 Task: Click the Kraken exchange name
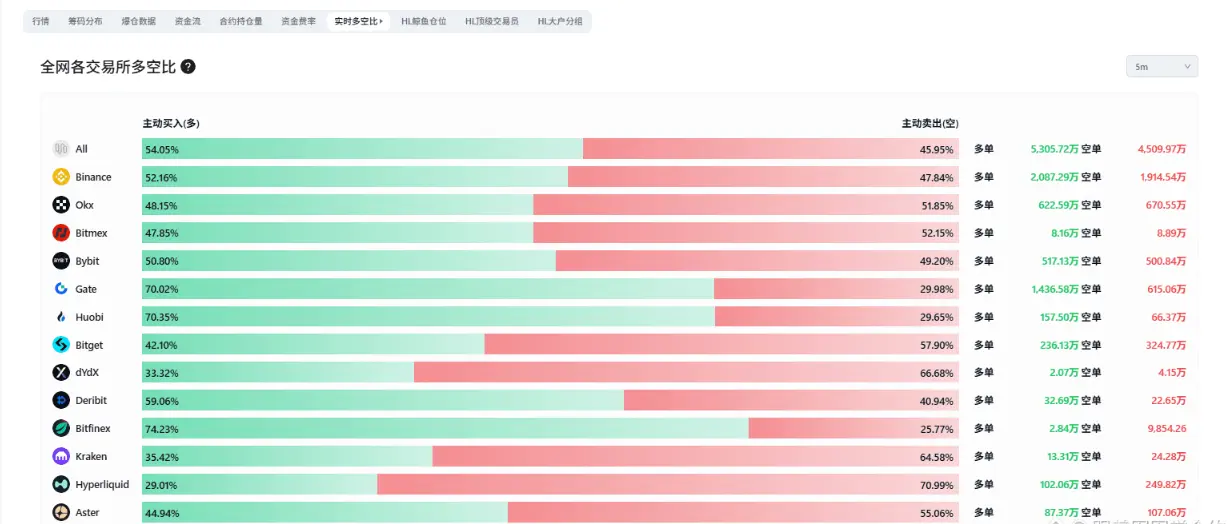[x=91, y=456]
